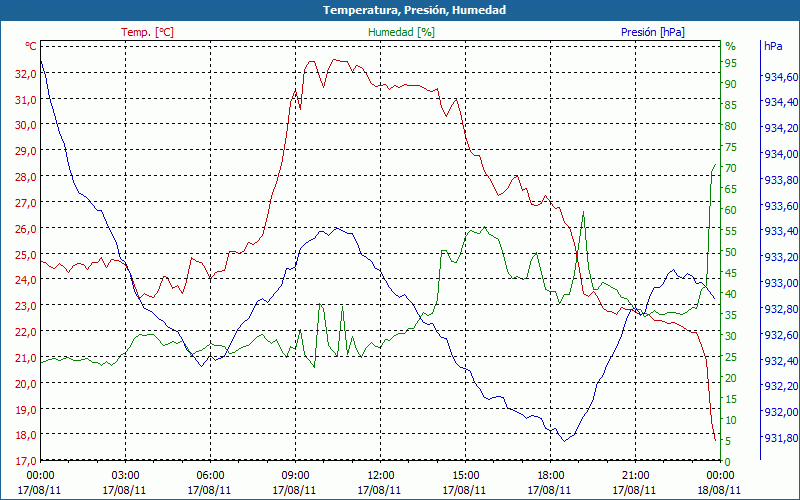Viewport: 800px width, 500px height.
Task: Click pressure axis value "932,20"
Action: 781,386
